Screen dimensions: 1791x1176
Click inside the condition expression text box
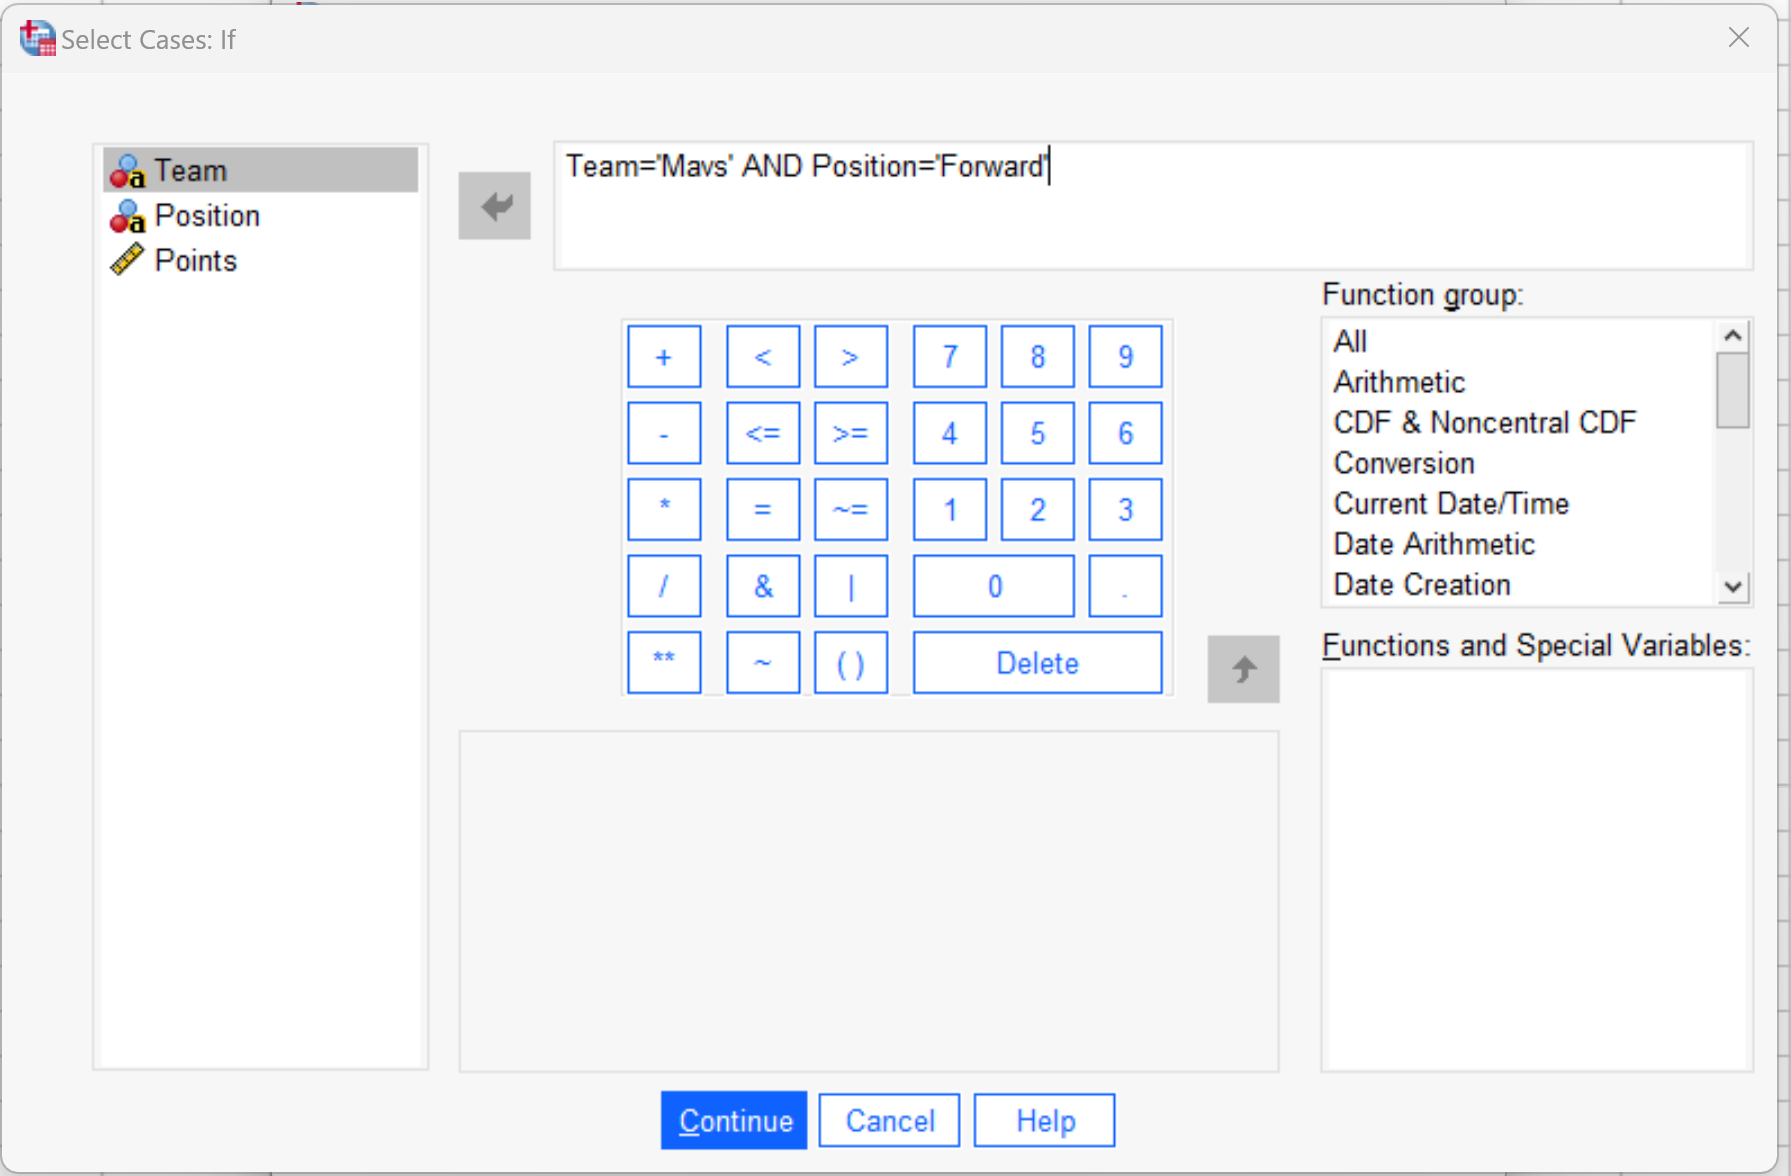(x=1150, y=215)
